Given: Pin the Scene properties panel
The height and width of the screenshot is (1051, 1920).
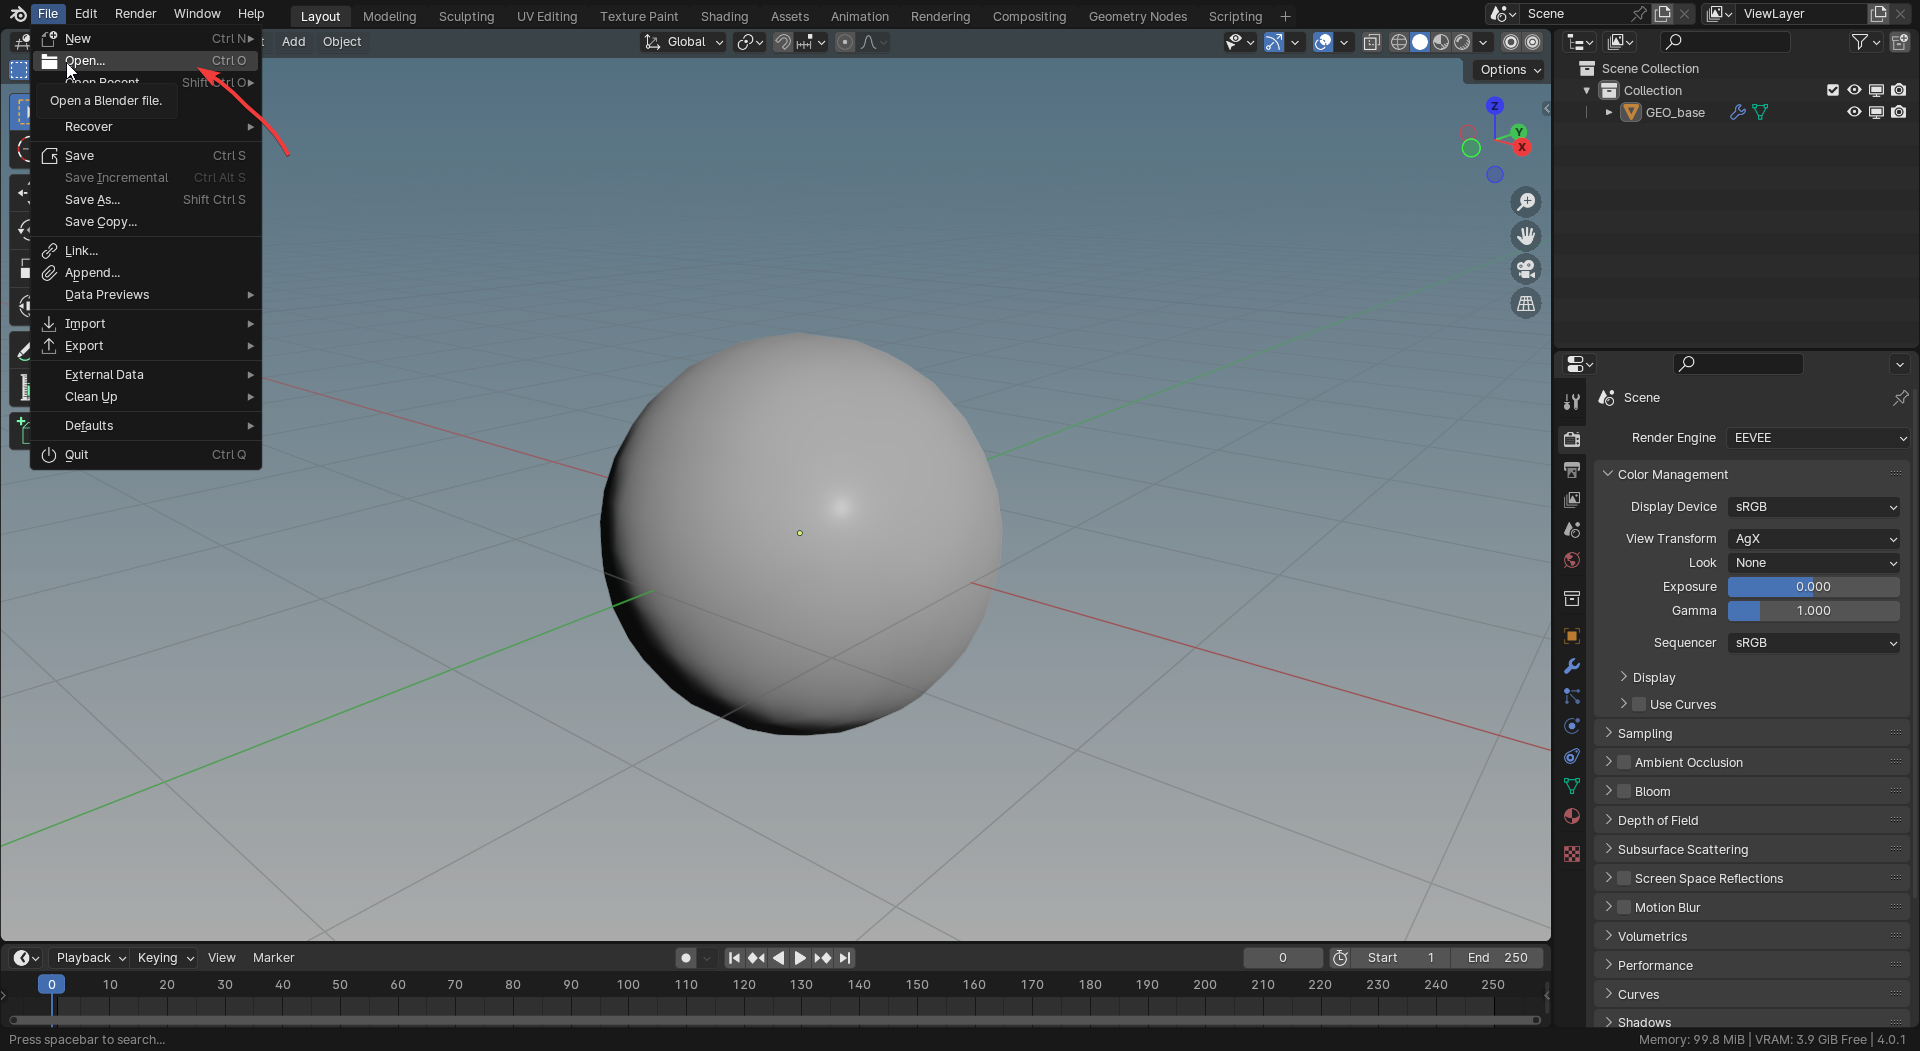Looking at the screenshot, I should tap(1900, 398).
